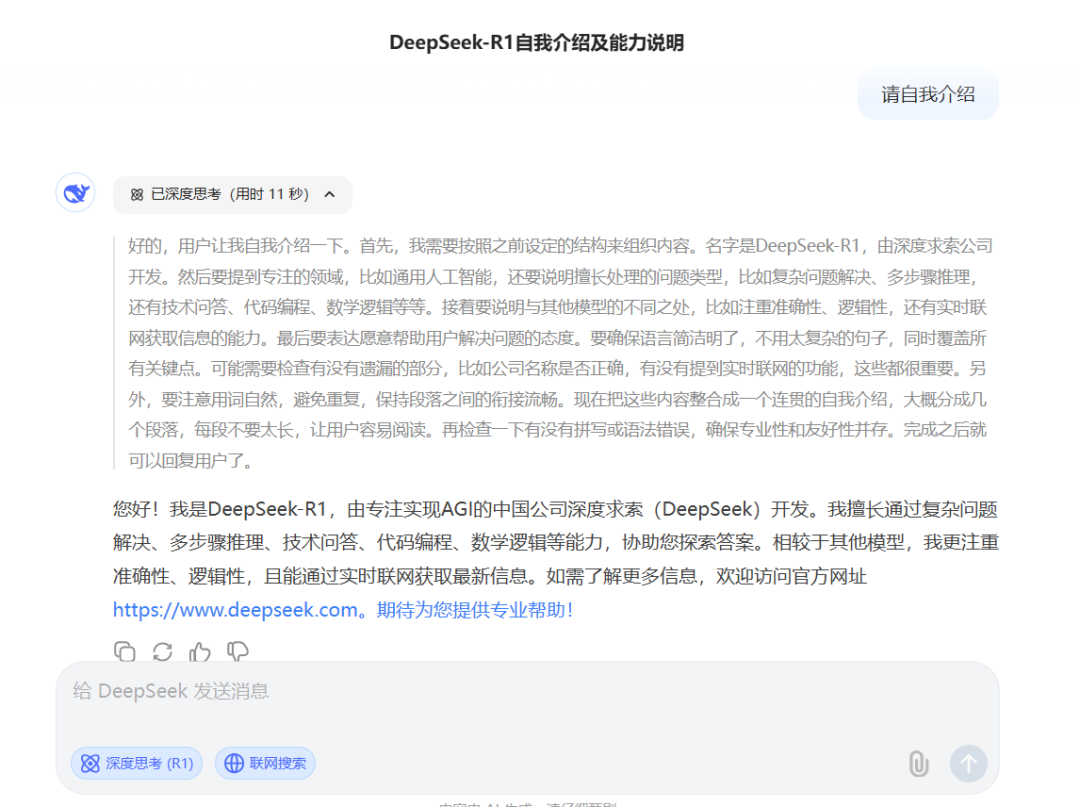1080x807 pixels.
Task: Click the thumbs up icon
Action: point(200,651)
